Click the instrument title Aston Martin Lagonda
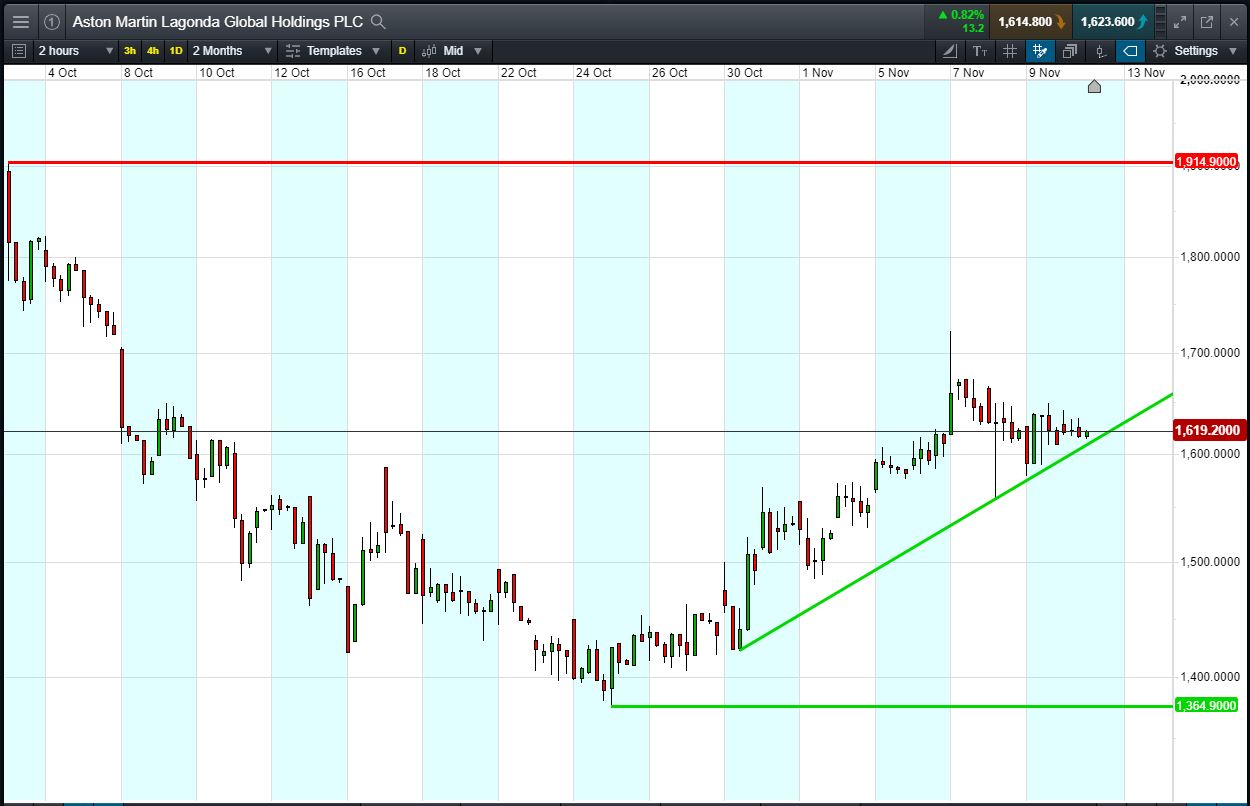1250x806 pixels. [x=217, y=21]
